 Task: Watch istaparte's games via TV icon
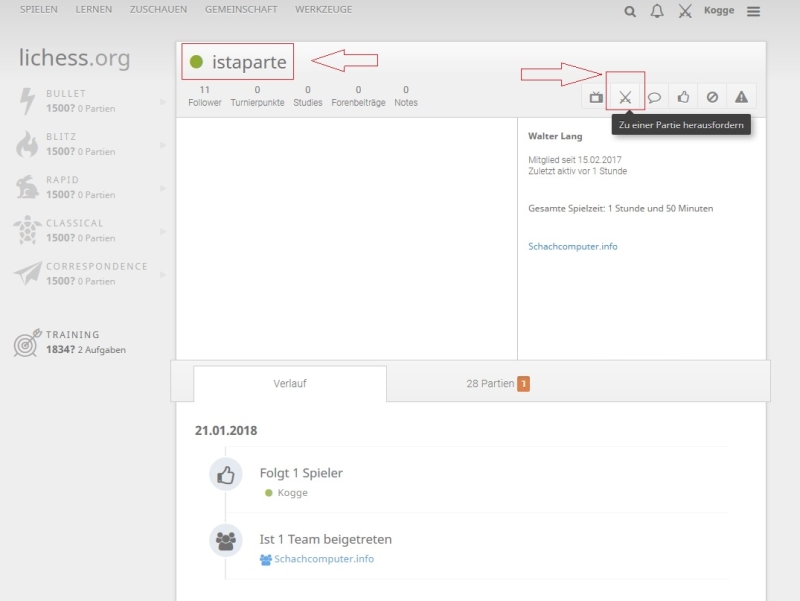pyautogui.click(x=596, y=97)
